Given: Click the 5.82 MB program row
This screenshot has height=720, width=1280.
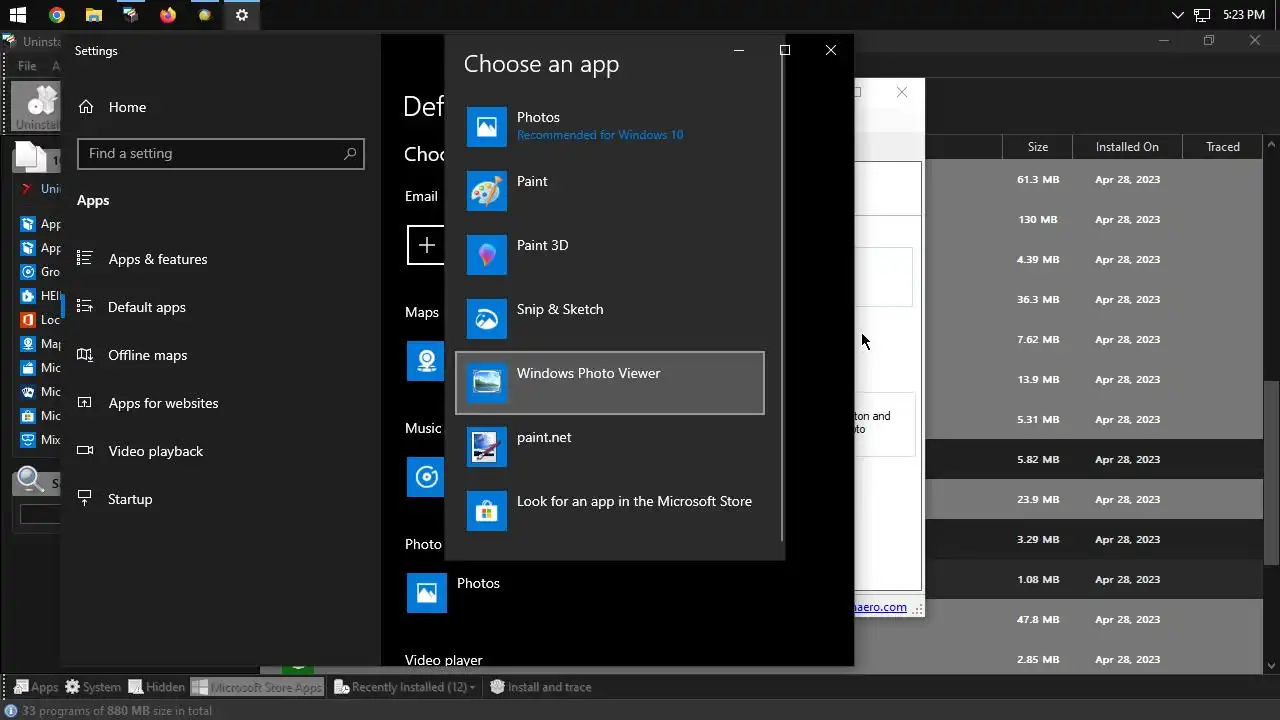Looking at the screenshot, I should coord(1094,459).
